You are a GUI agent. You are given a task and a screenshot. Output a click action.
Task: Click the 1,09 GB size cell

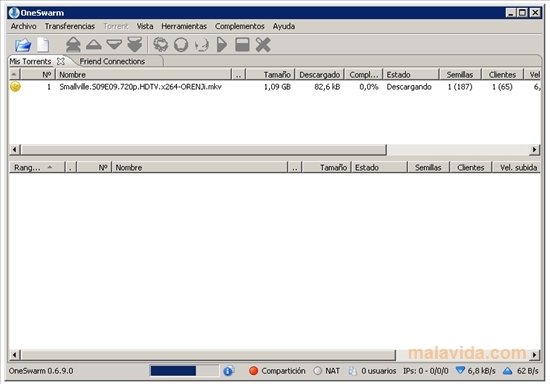[x=277, y=87]
